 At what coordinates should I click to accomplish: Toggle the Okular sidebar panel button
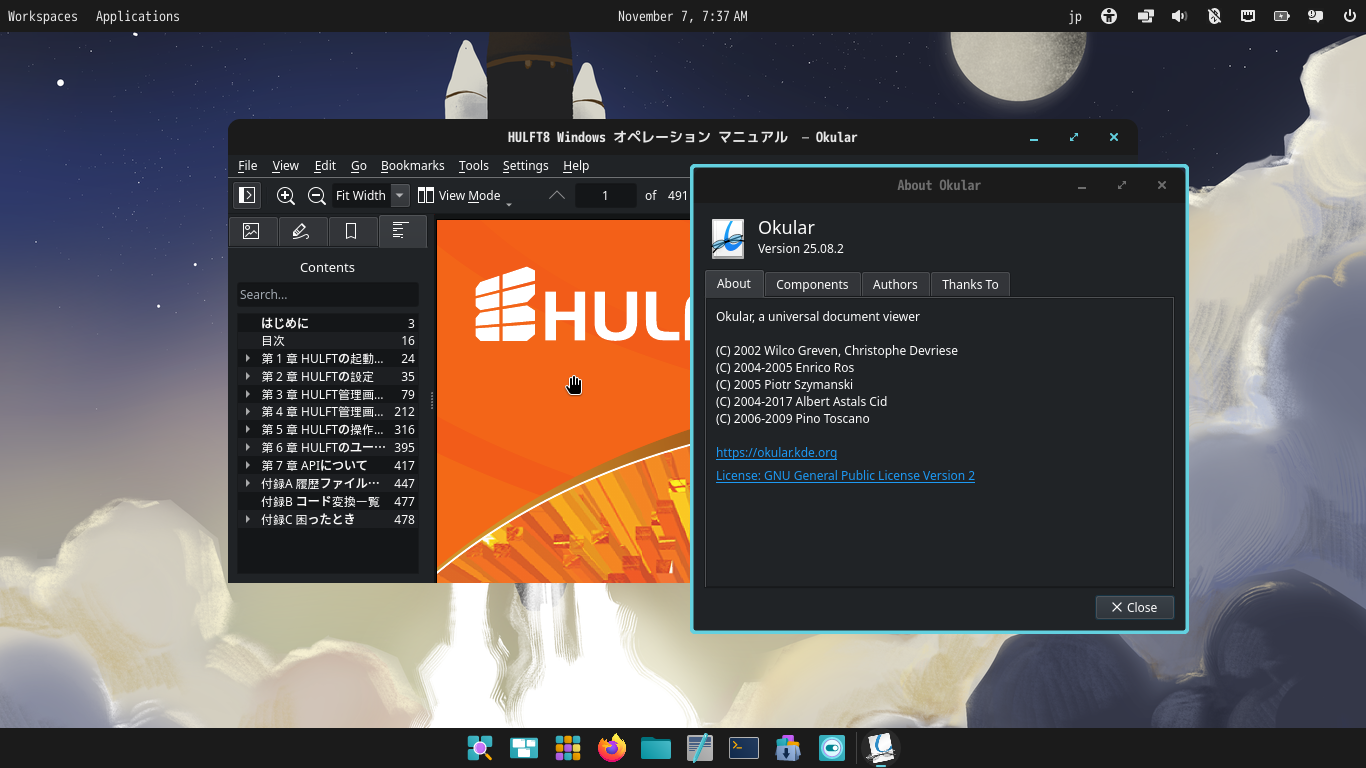[247, 195]
